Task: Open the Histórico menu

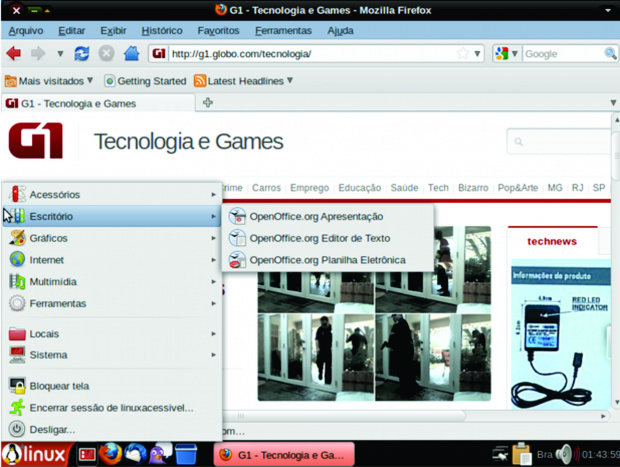Action: tap(162, 30)
